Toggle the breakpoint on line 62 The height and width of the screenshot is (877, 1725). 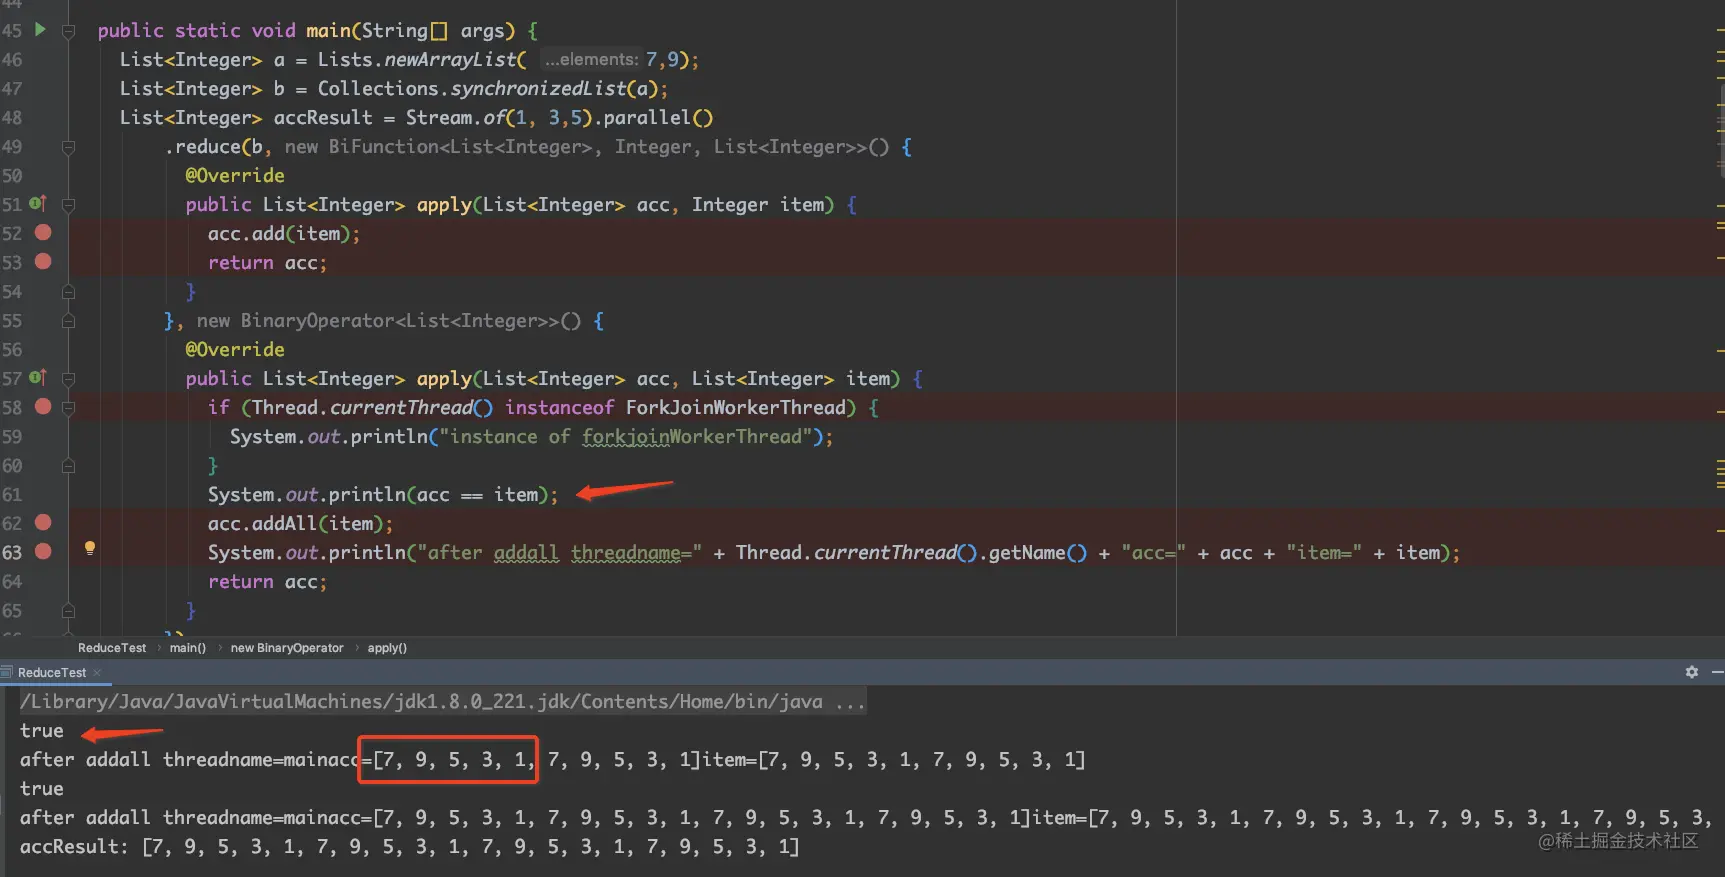(x=43, y=522)
